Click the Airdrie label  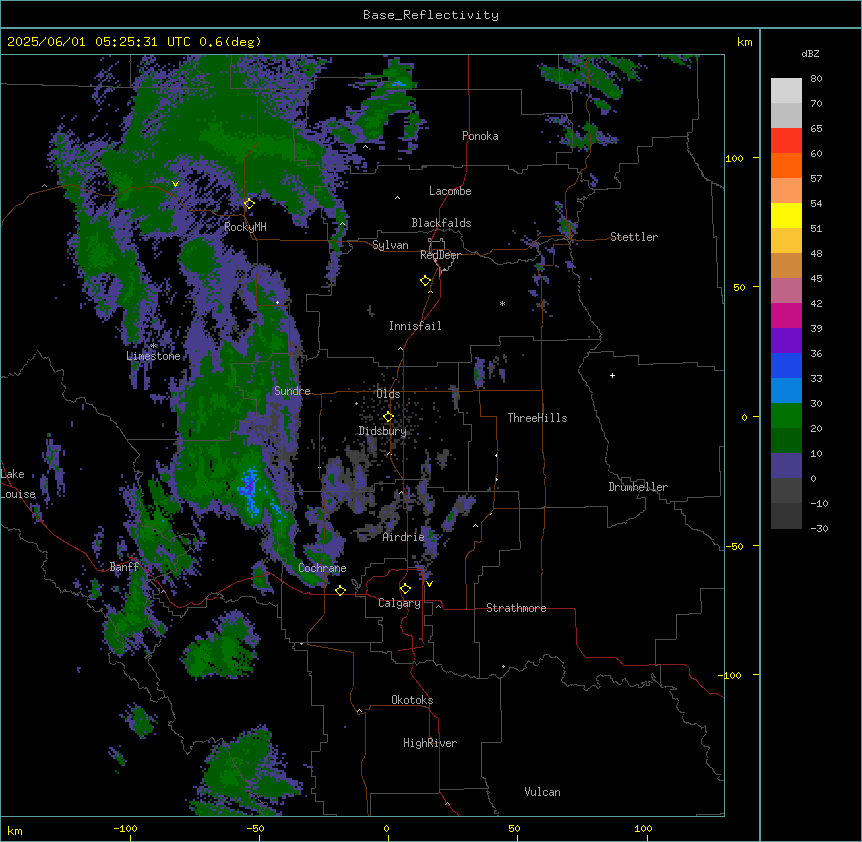click(404, 537)
